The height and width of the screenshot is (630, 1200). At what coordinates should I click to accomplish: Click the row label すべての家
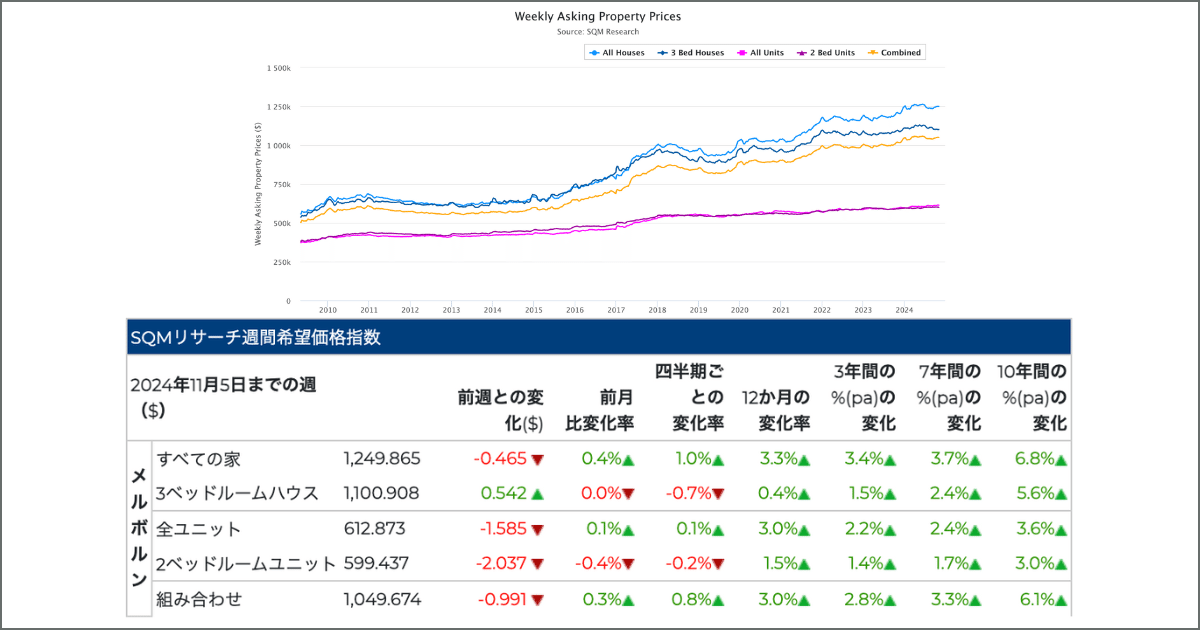(199, 459)
